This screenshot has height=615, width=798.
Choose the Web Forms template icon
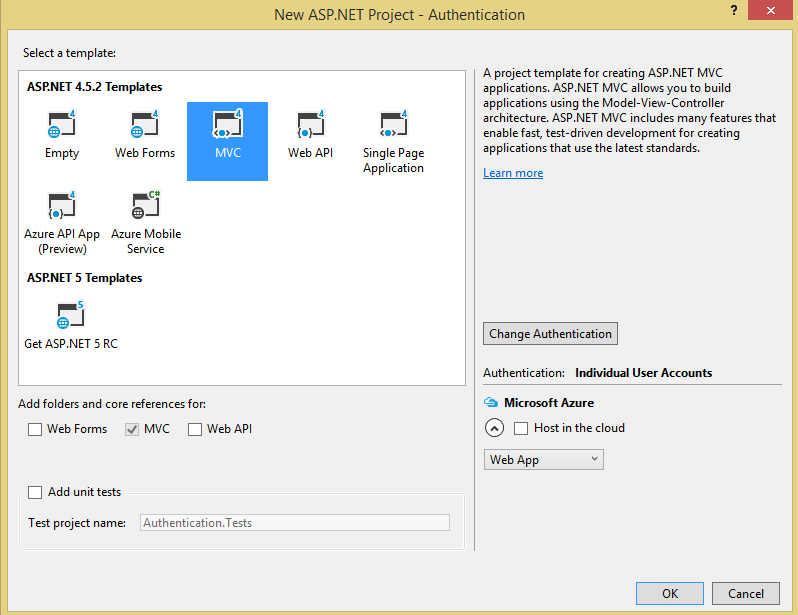[x=145, y=124]
